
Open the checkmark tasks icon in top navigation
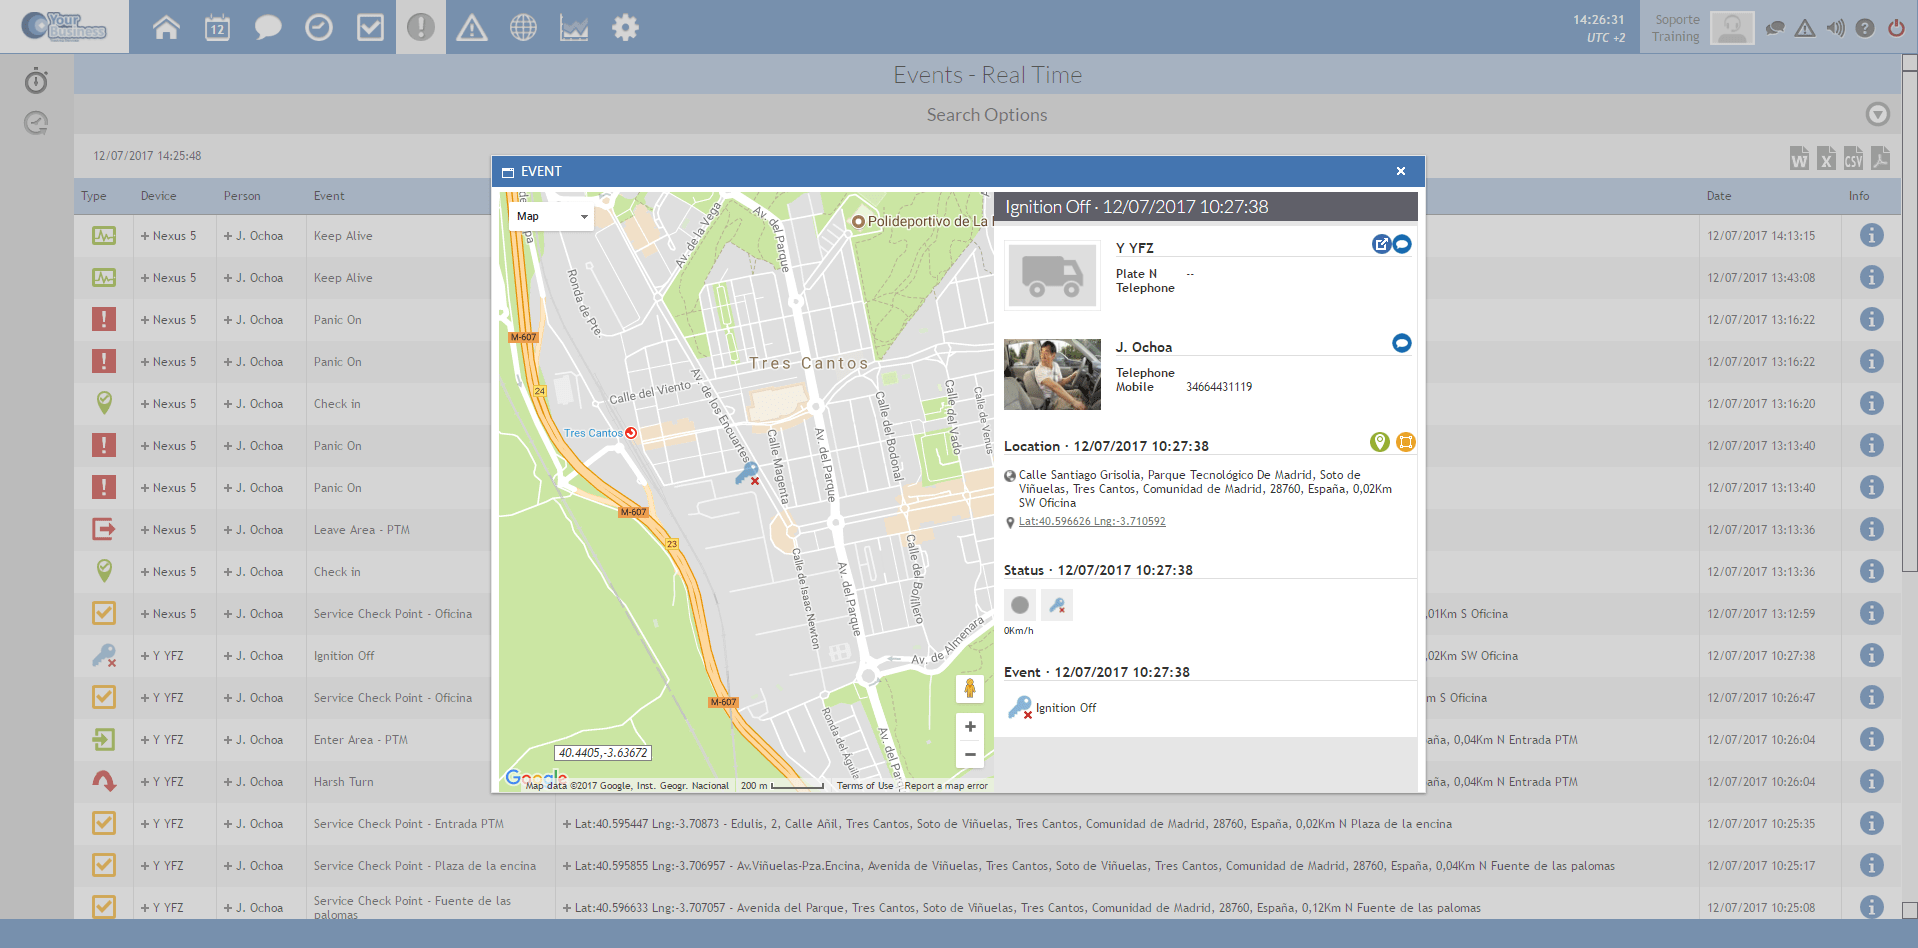pyautogui.click(x=370, y=27)
